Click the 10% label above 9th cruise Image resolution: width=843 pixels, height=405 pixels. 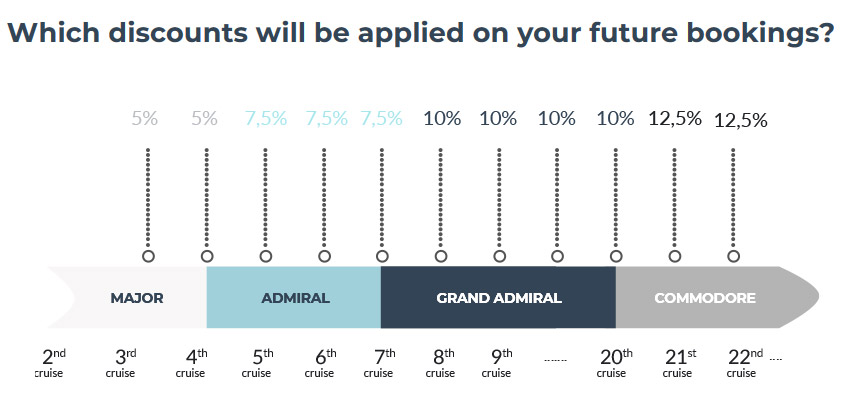[499, 118]
